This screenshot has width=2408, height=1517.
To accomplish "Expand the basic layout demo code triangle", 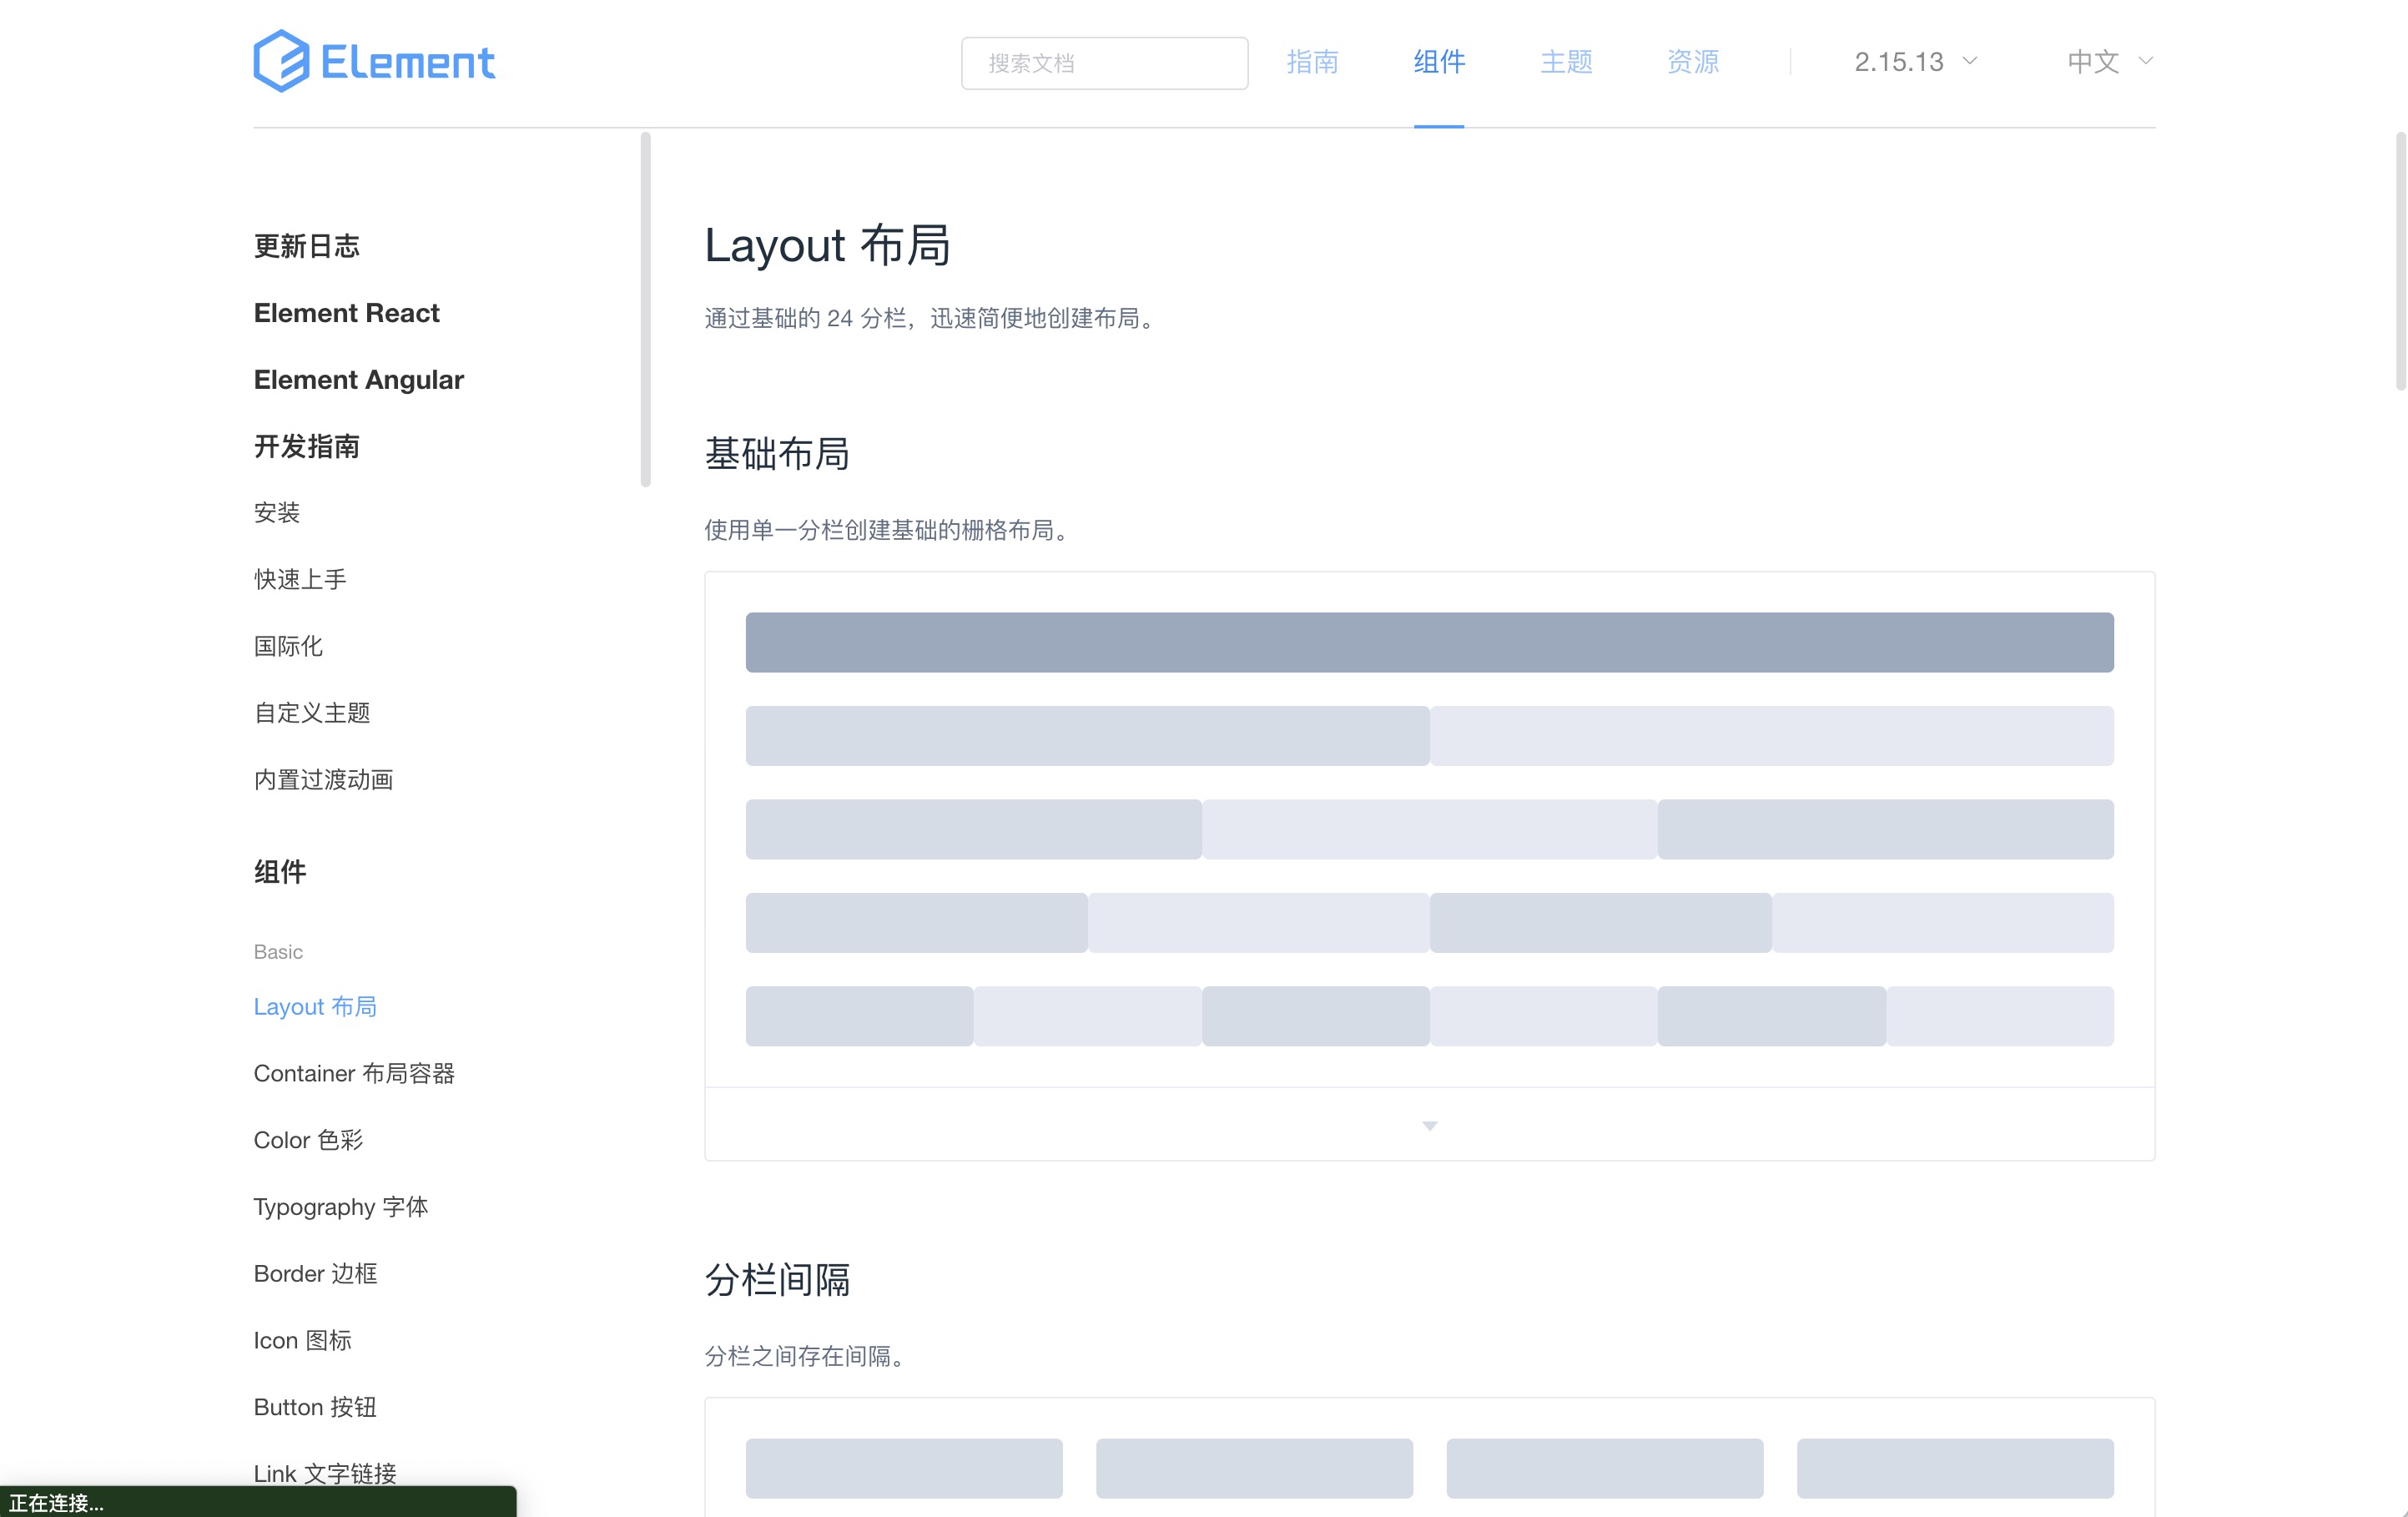I will (1429, 1125).
